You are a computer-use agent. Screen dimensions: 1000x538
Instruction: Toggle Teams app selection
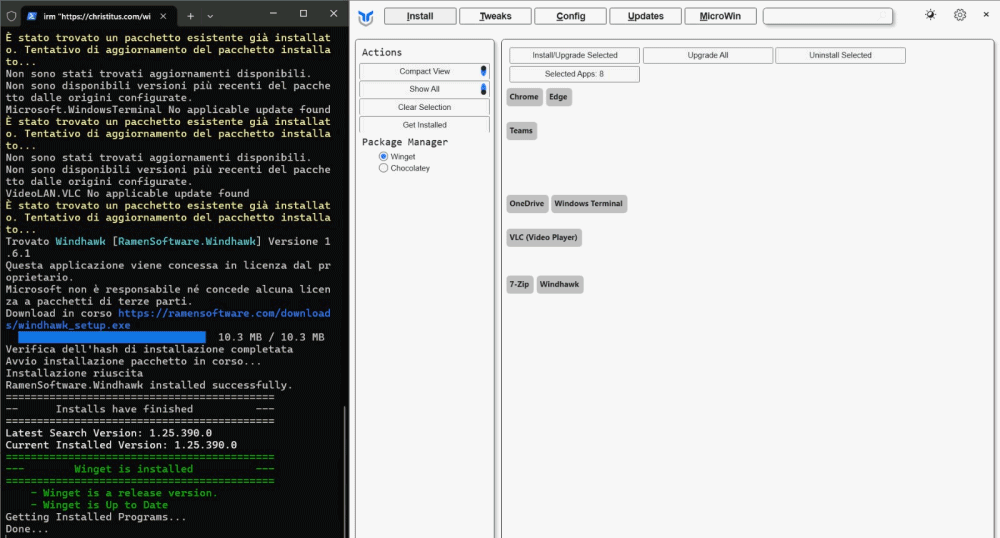[521, 131]
